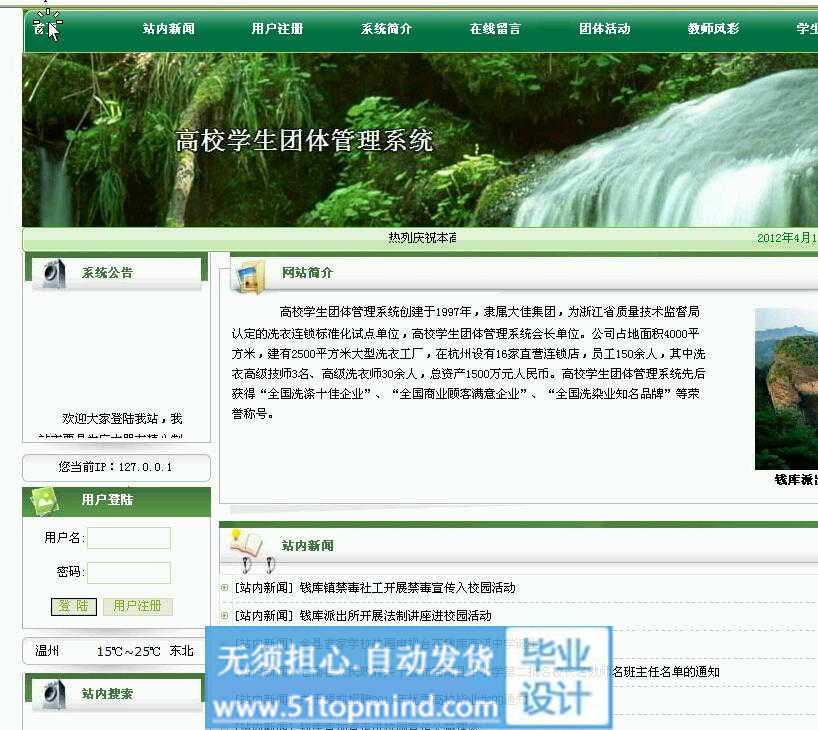
Task: Go to the 系统简介 navigation menu item
Action: coord(386,29)
